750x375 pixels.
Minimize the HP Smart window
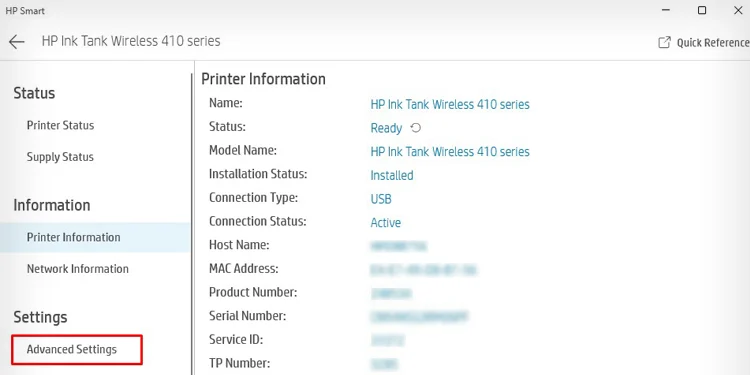666,10
